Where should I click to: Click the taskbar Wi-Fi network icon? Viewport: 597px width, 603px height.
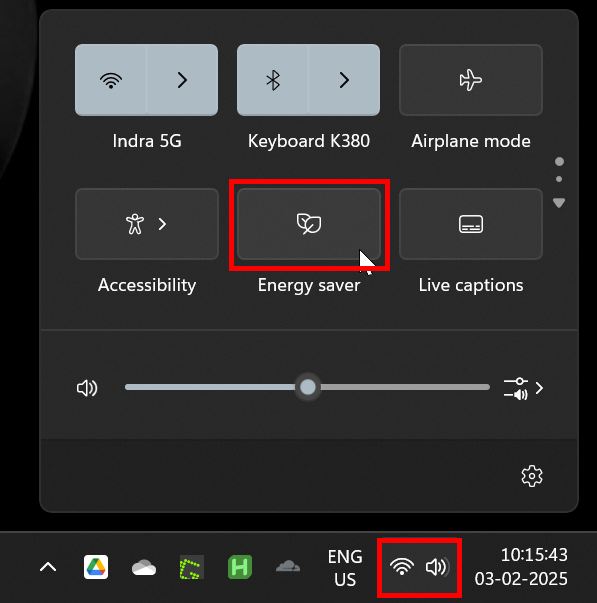click(x=402, y=567)
